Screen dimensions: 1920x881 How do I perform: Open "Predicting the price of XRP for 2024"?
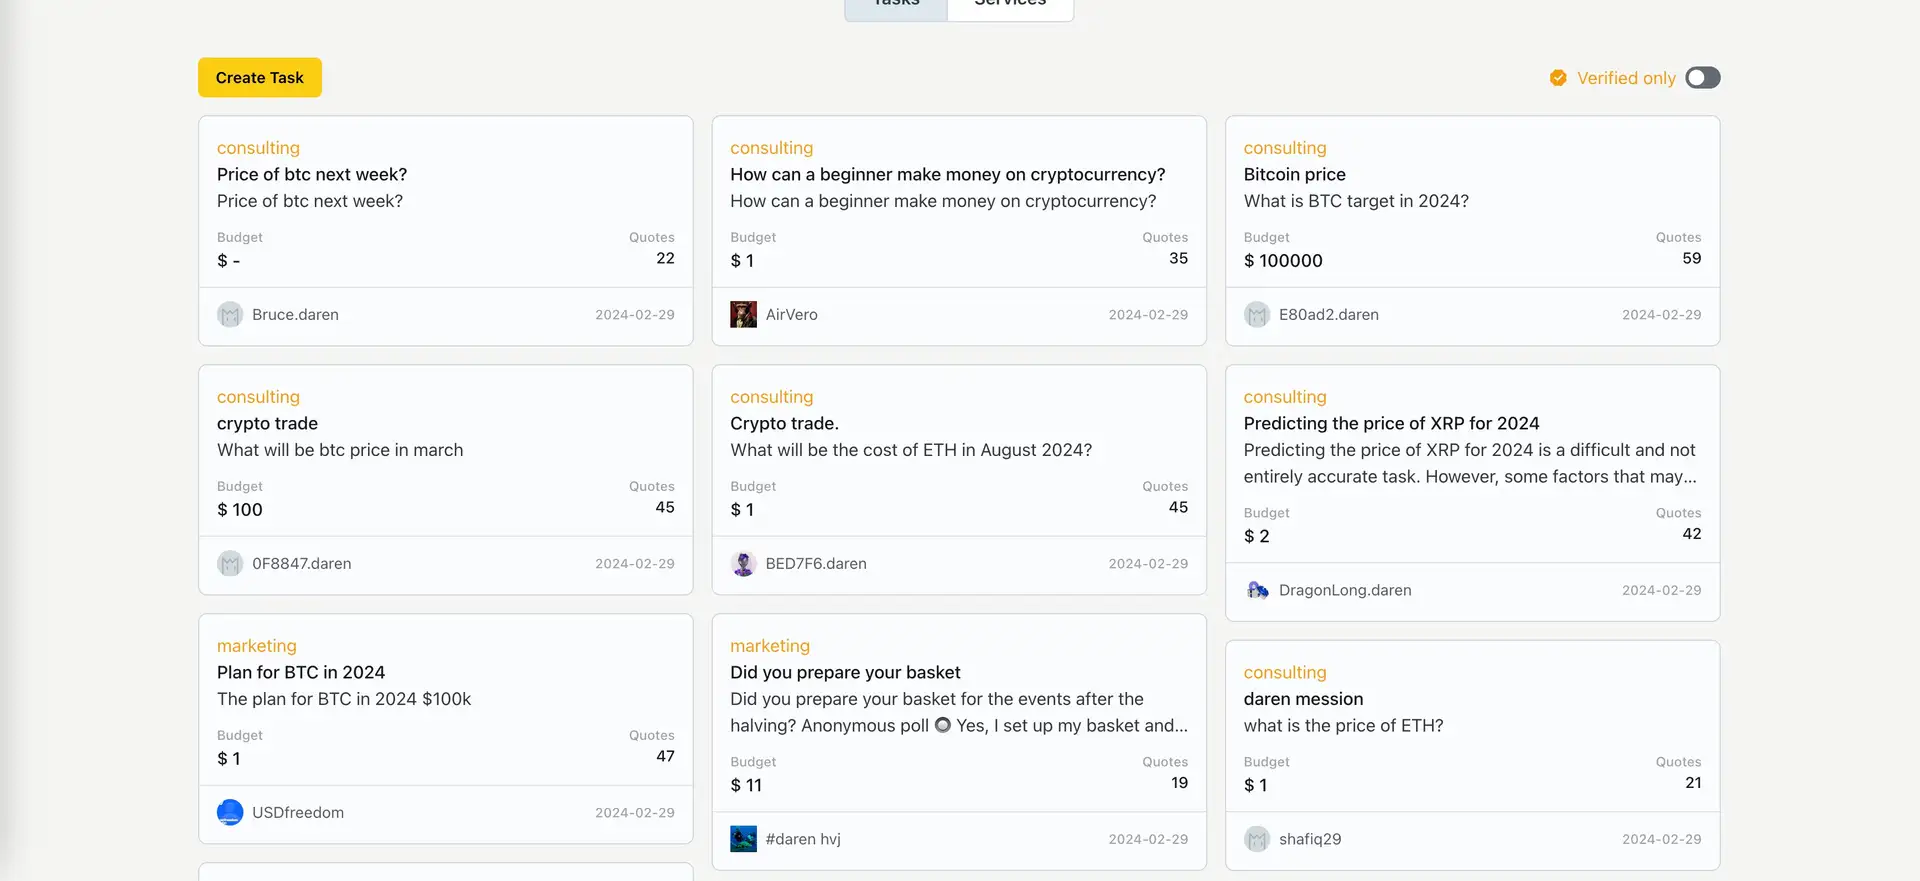point(1391,424)
